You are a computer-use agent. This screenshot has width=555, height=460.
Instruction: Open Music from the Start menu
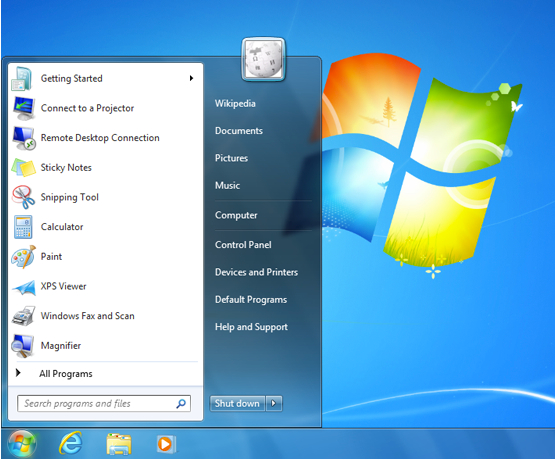[227, 185]
